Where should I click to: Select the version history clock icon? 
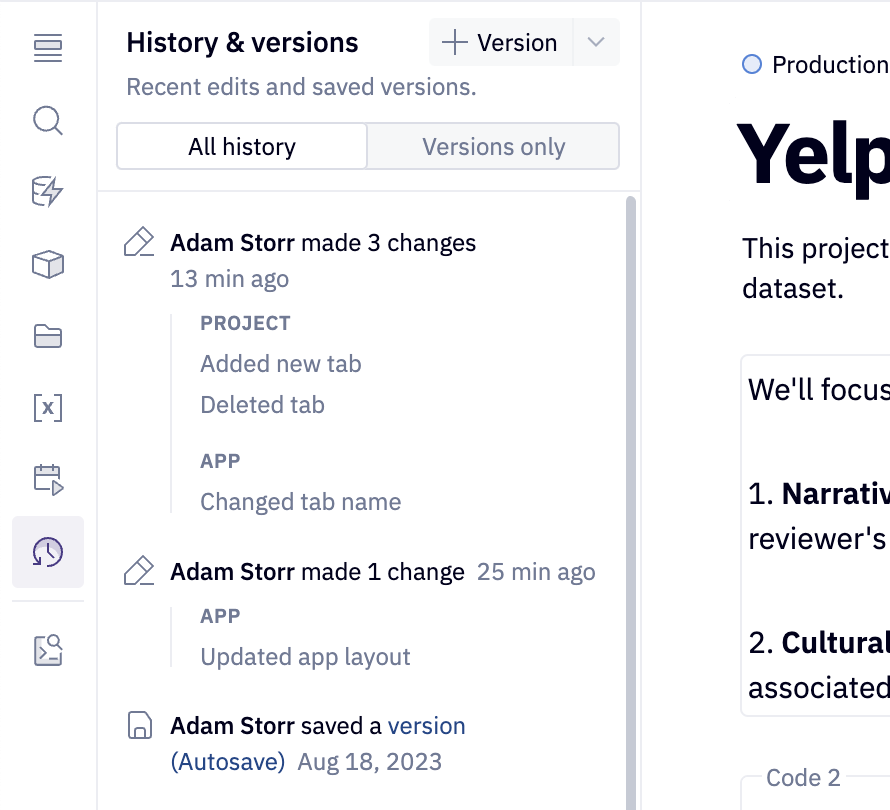47,552
